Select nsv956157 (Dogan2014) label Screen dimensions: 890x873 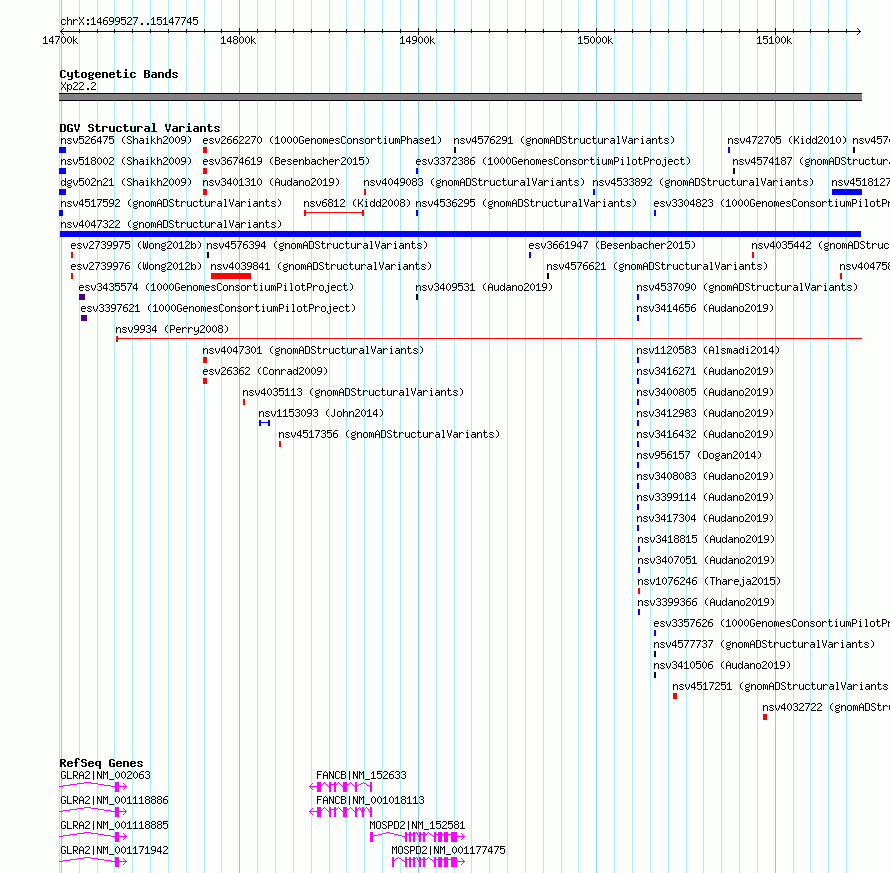click(x=699, y=455)
